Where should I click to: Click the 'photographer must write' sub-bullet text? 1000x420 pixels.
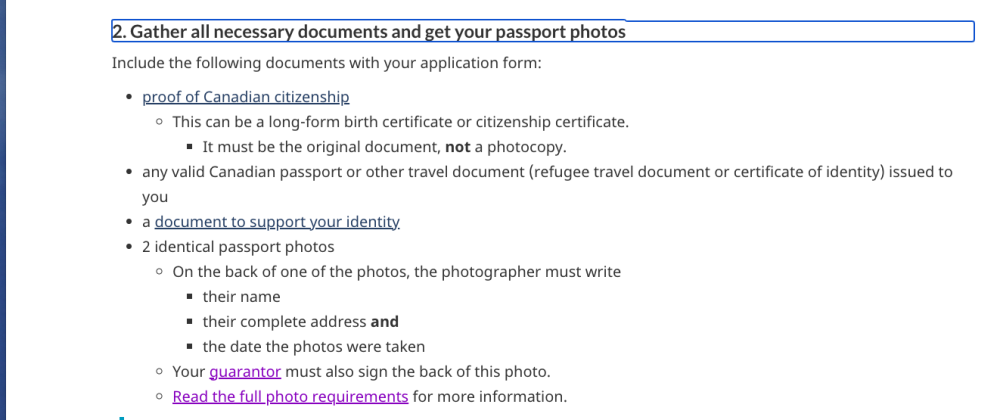coord(397,272)
